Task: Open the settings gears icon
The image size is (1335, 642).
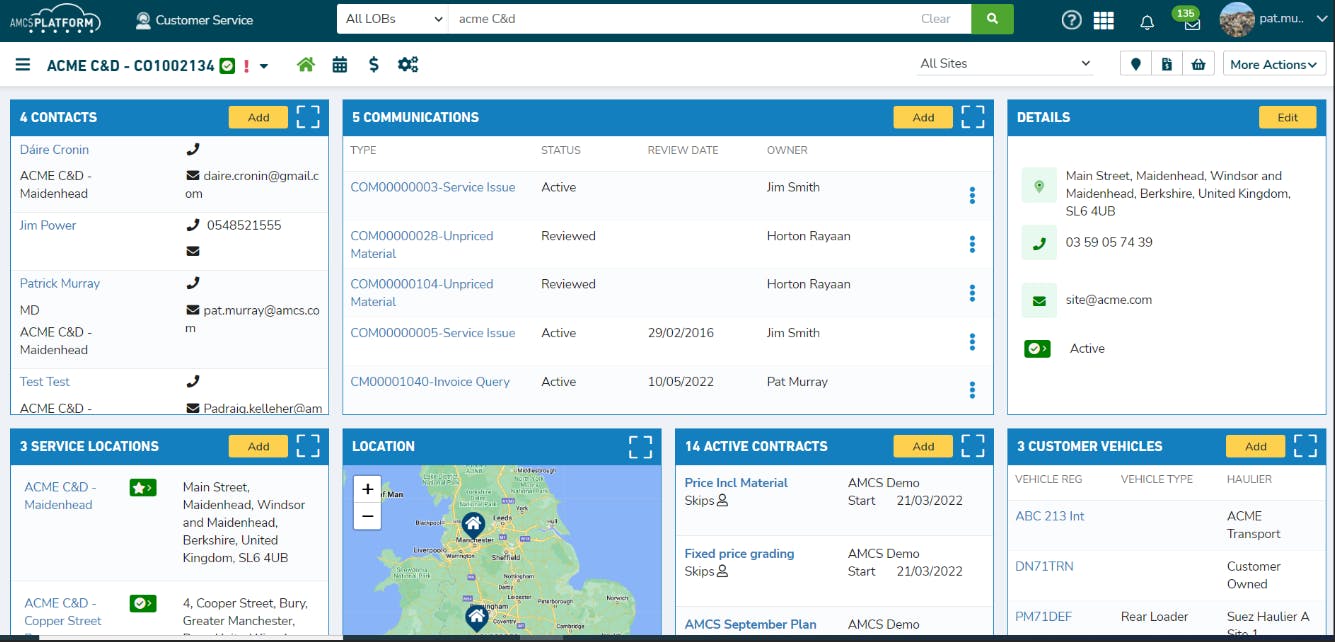Action: pyautogui.click(x=408, y=65)
